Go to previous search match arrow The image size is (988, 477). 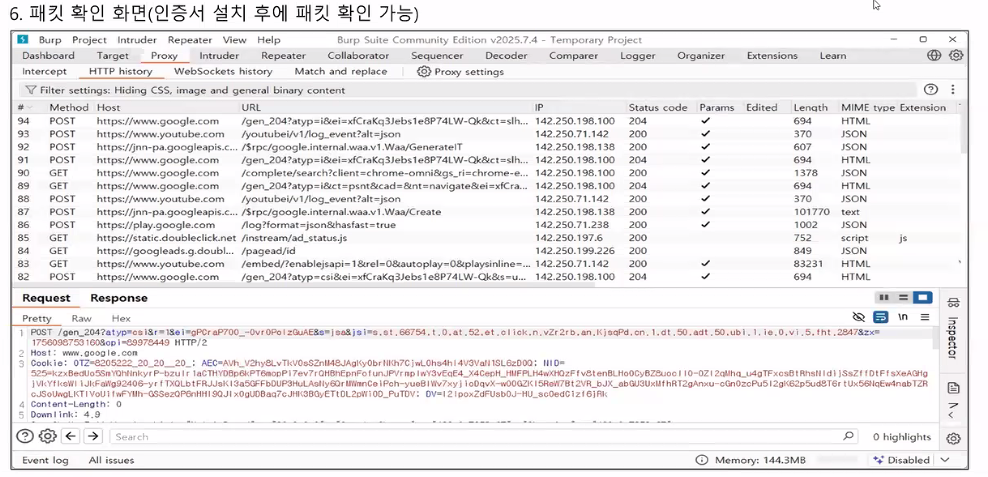pos(70,436)
